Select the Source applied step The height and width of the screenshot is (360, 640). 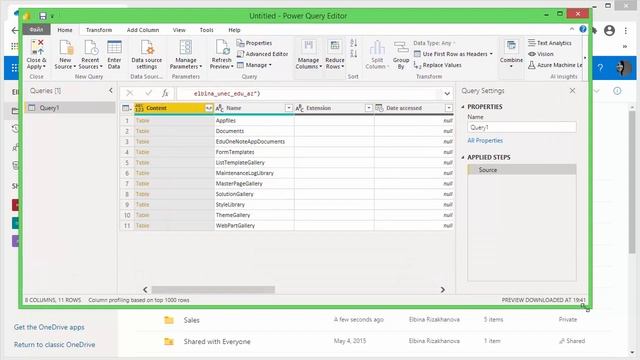tap(522, 170)
